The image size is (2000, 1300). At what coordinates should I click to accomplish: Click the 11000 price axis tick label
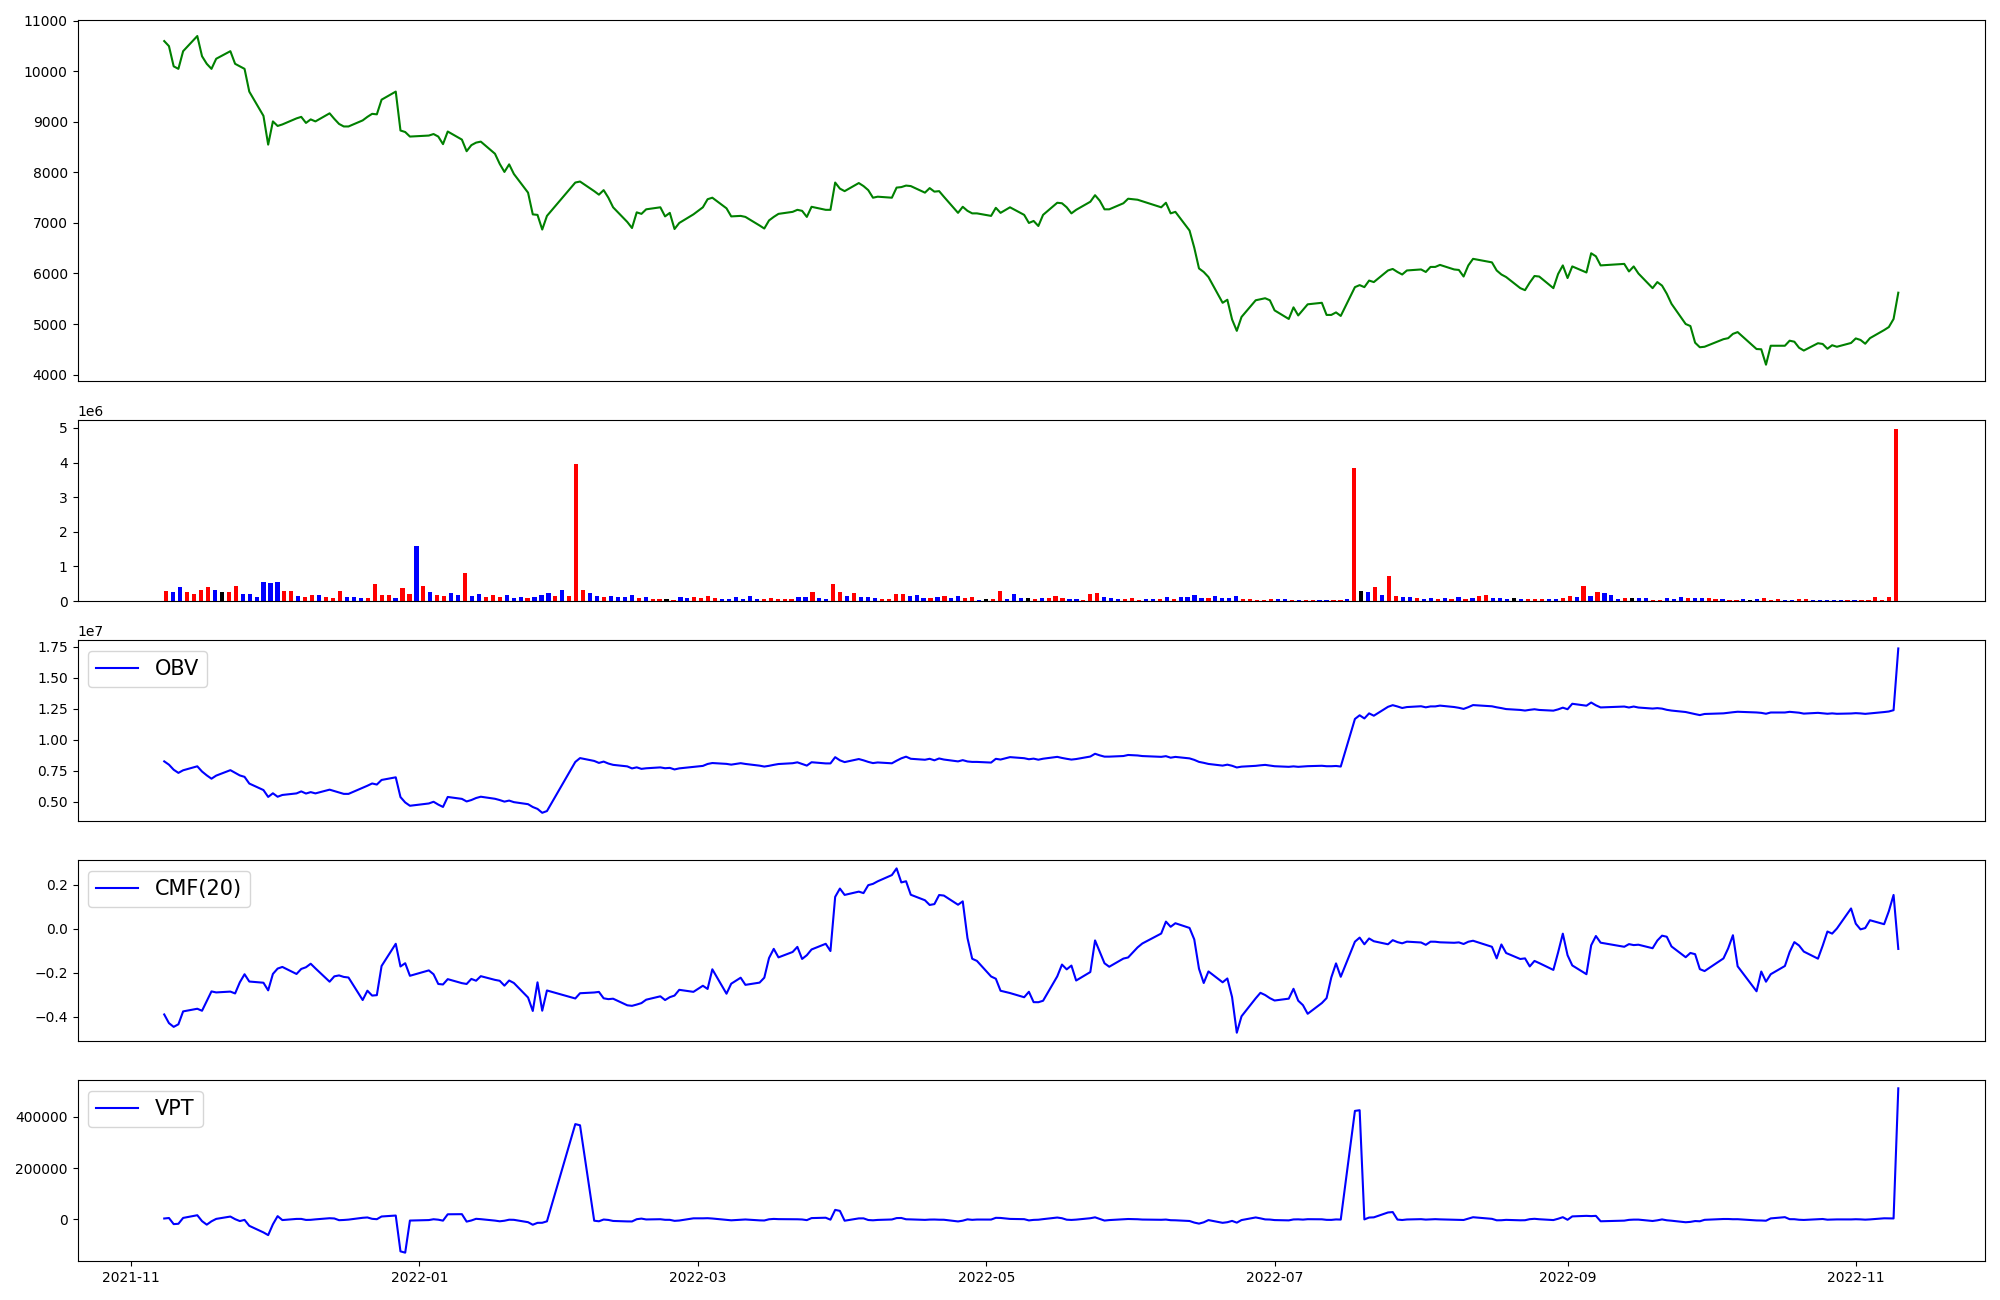[x=44, y=21]
